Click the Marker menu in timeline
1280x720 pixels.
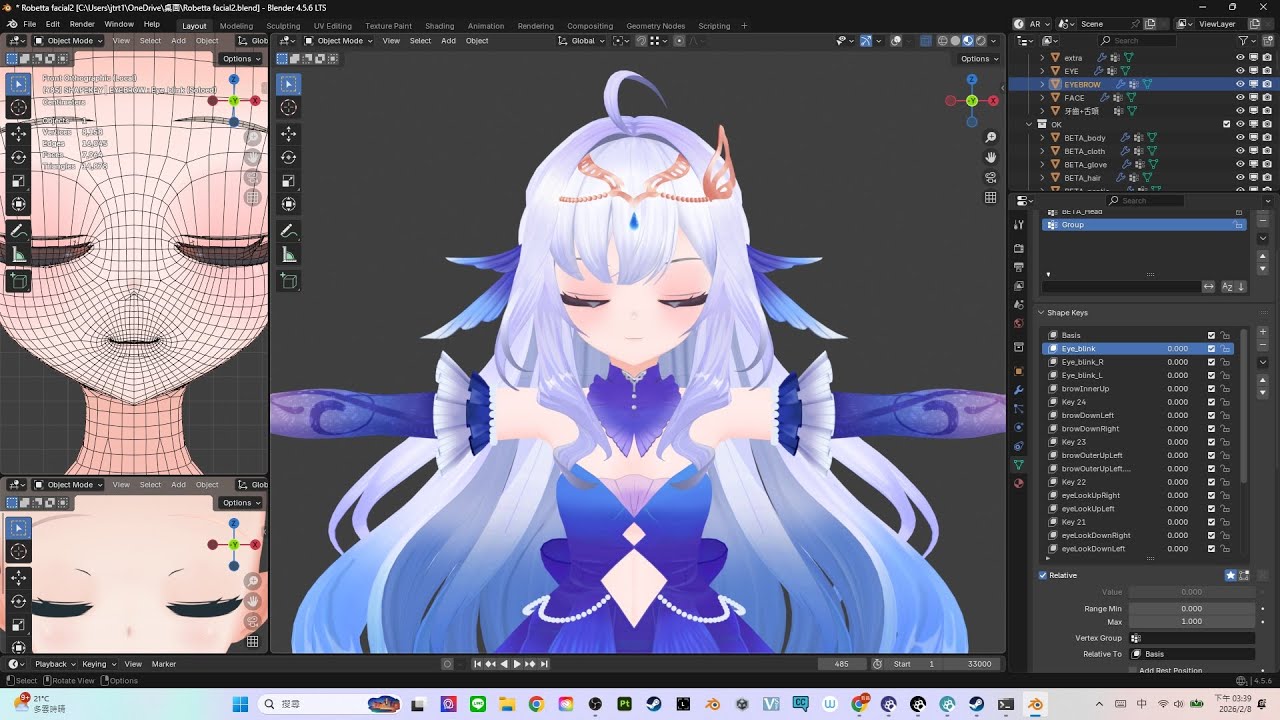(x=164, y=664)
